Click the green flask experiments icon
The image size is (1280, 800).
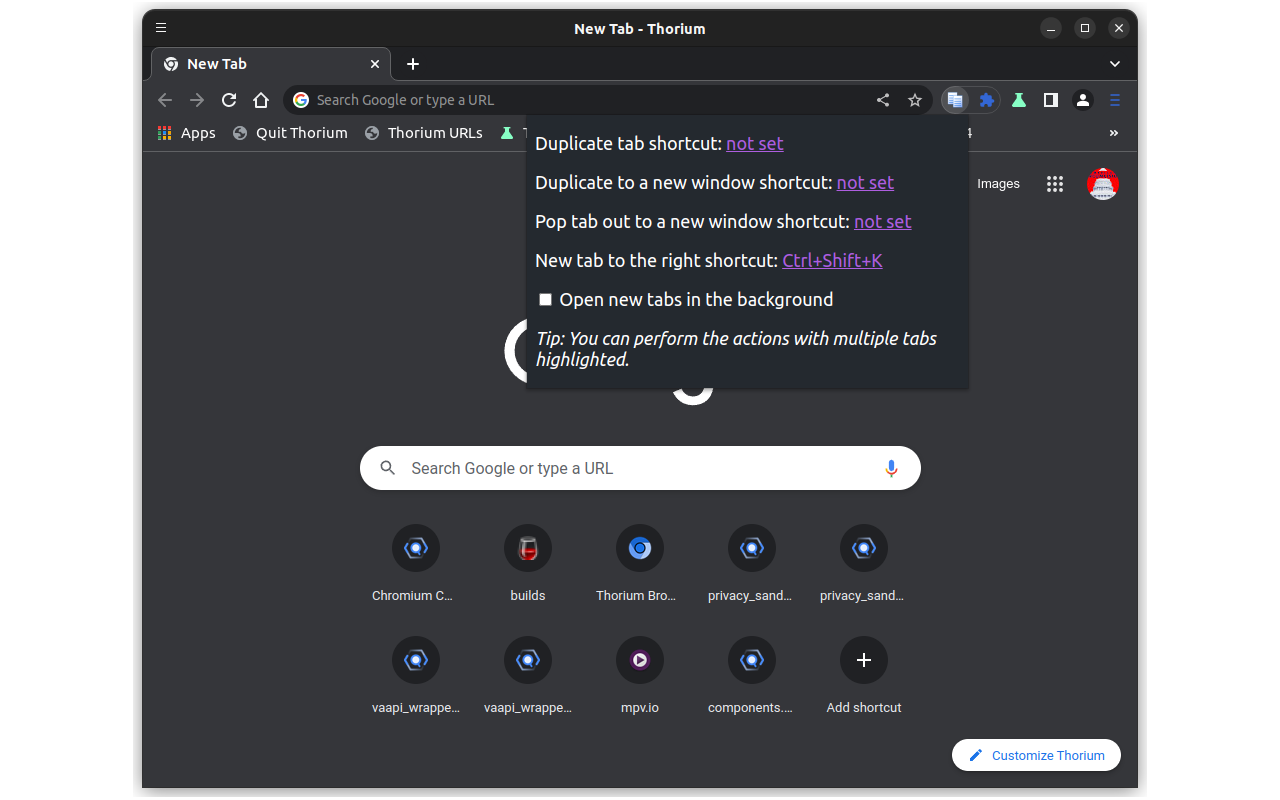tap(1019, 100)
